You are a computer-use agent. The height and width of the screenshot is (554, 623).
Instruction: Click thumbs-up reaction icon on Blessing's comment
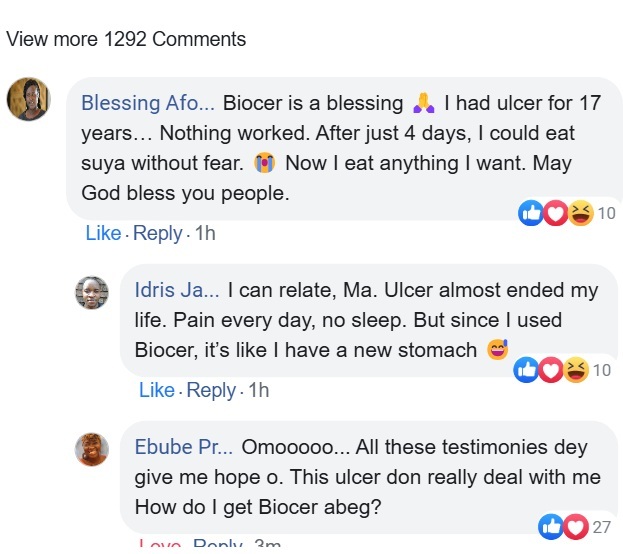(x=530, y=213)
